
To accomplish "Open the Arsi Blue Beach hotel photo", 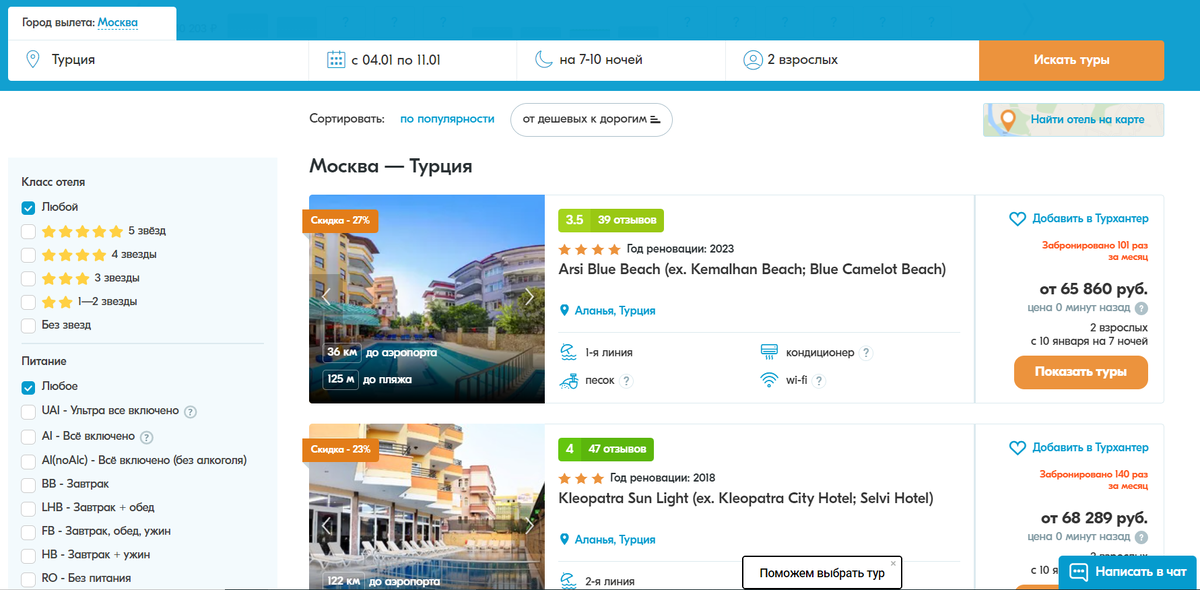I will [427, 299].
